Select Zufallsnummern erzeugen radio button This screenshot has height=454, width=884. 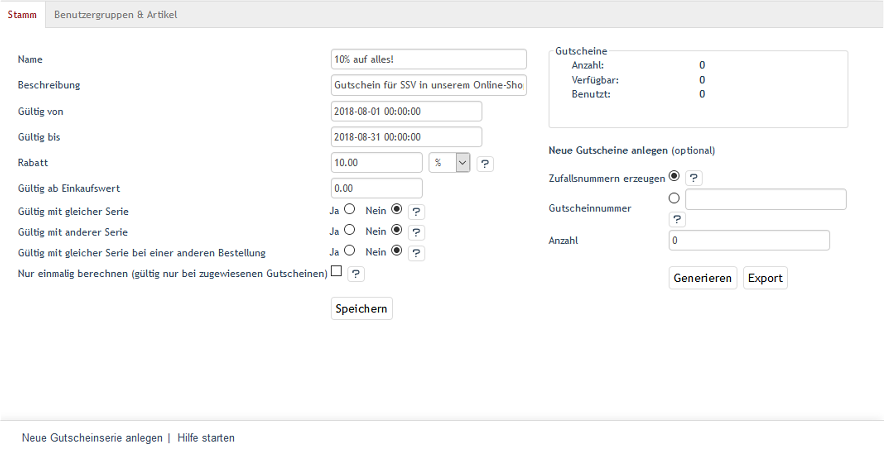click(674, 176)
